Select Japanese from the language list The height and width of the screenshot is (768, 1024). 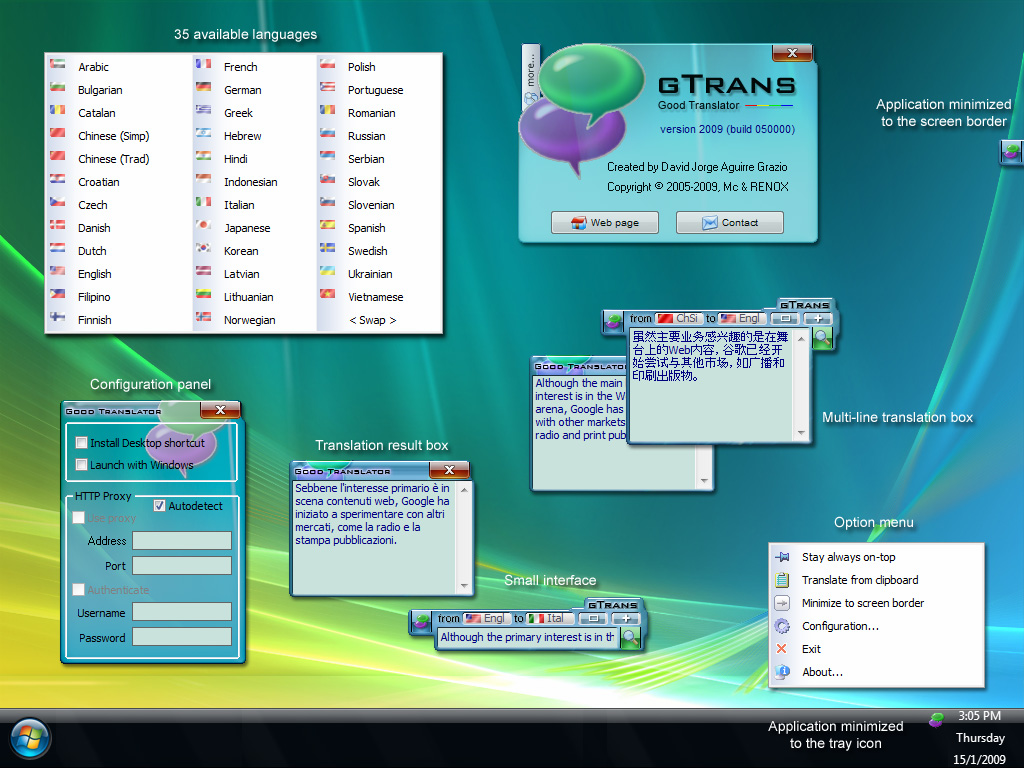(247, 228)
